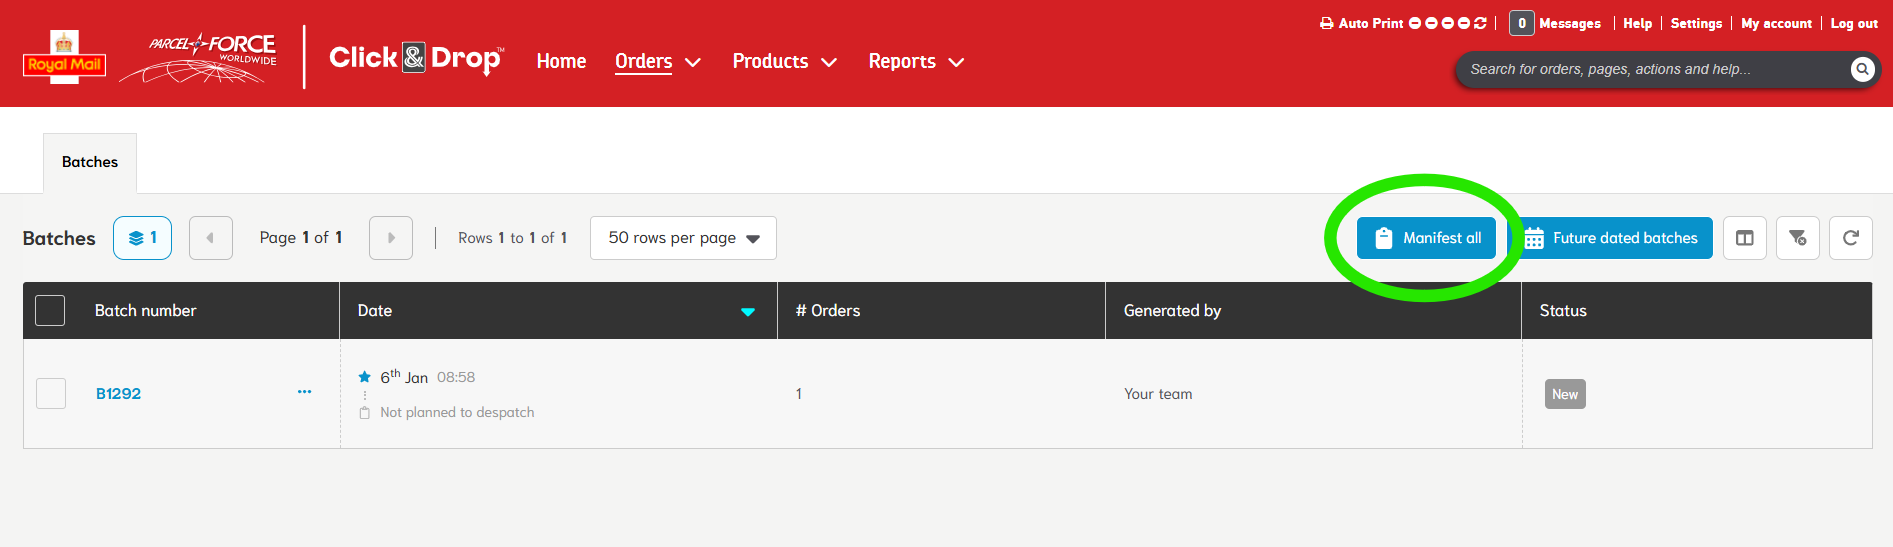Type in the search orders field
This screenshot has height=547, width=1893.
pyautogui.click(x=1650, y=69)
